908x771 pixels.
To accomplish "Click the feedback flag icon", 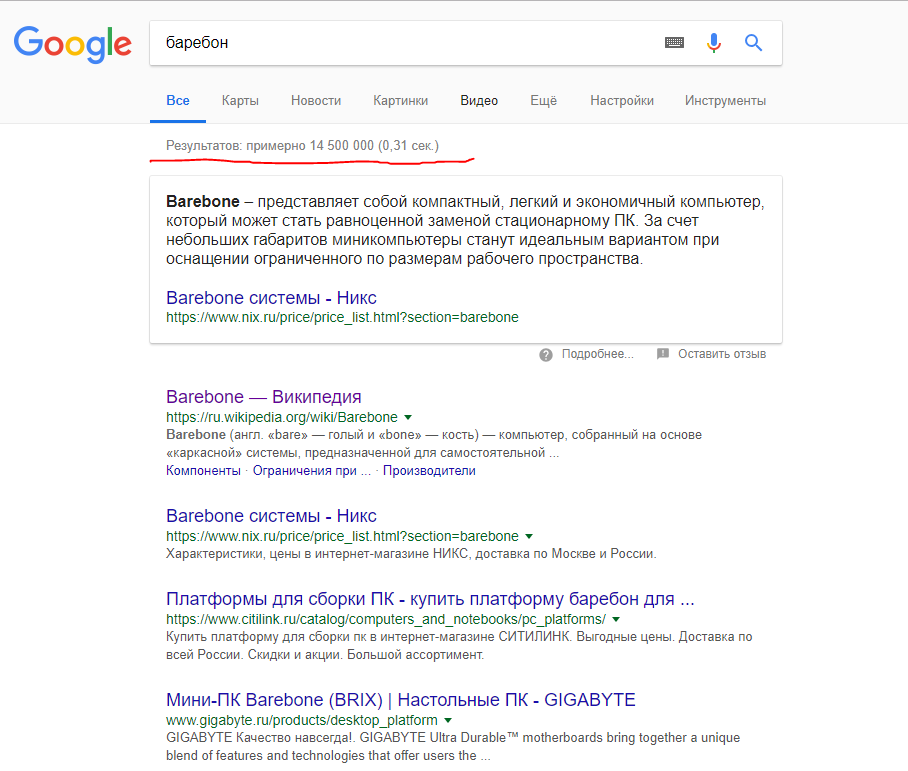I will 663,354.
